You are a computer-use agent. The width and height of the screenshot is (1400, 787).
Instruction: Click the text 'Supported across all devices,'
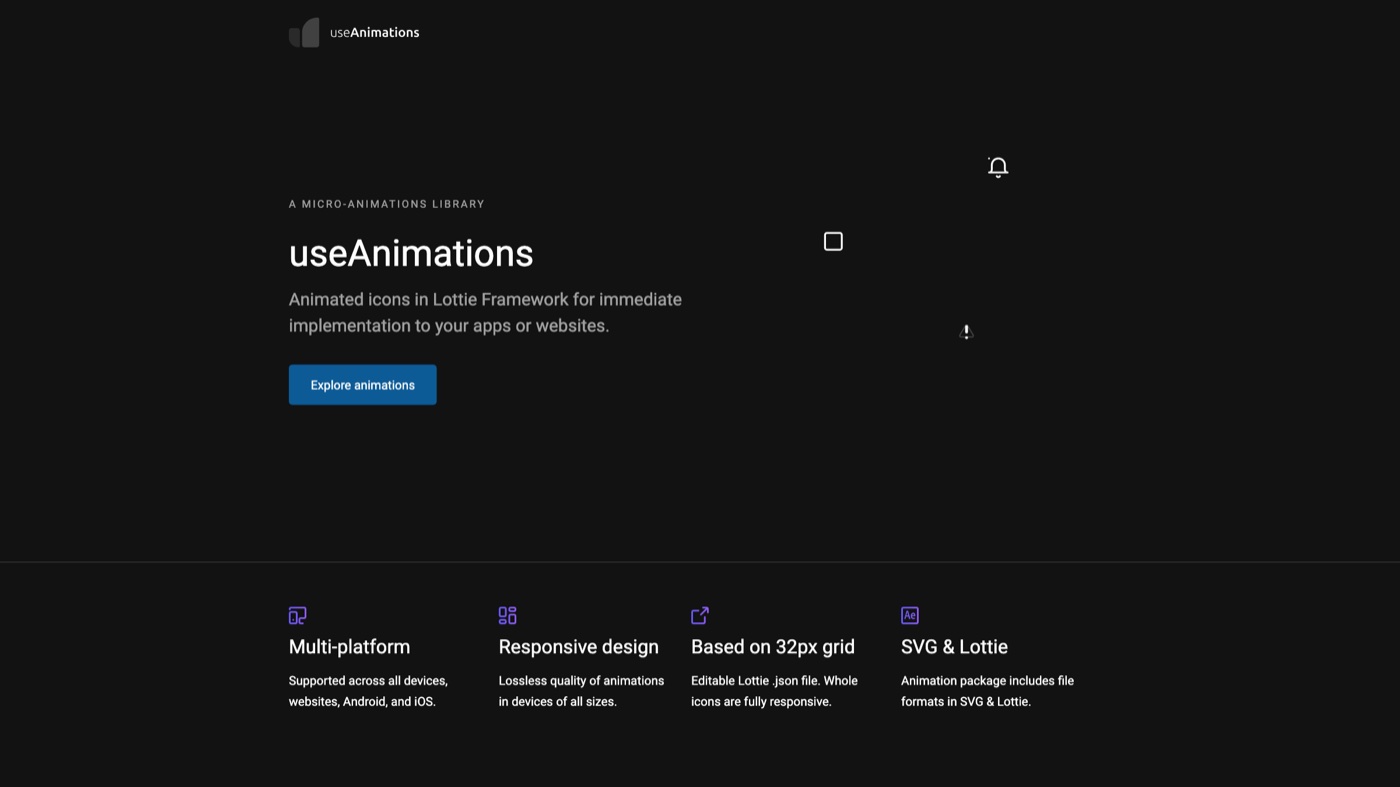click(x=368, y=681)
